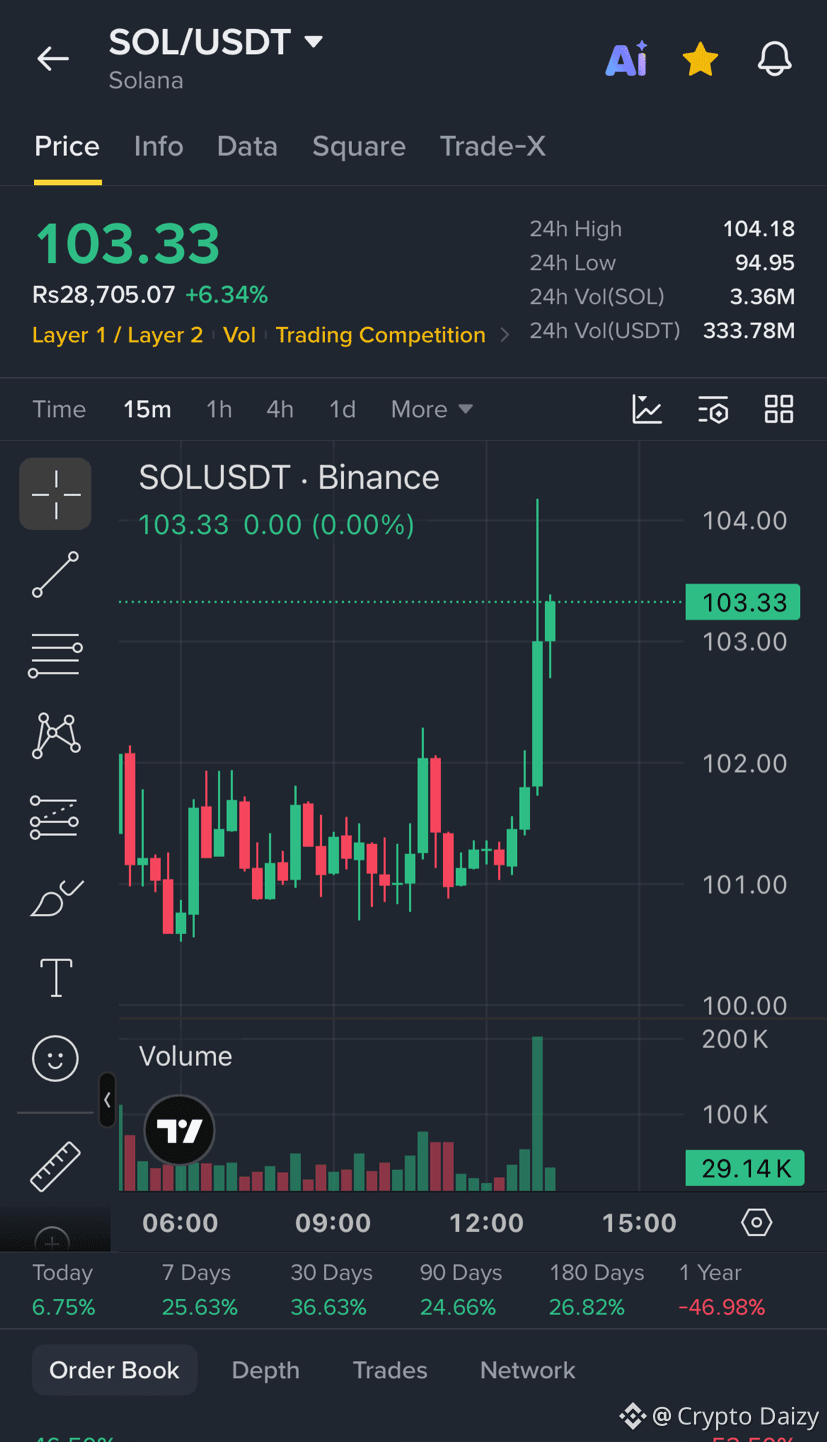Toggle the favorite star for SOL/USDT
The width and height of the screenshot is (827, 1442).
700,60
